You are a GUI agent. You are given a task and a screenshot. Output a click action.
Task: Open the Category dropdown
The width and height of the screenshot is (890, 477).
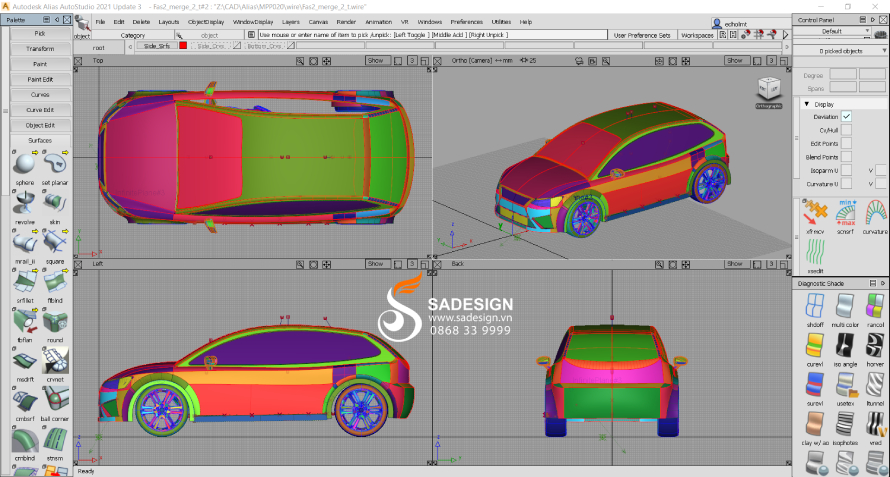132,35
